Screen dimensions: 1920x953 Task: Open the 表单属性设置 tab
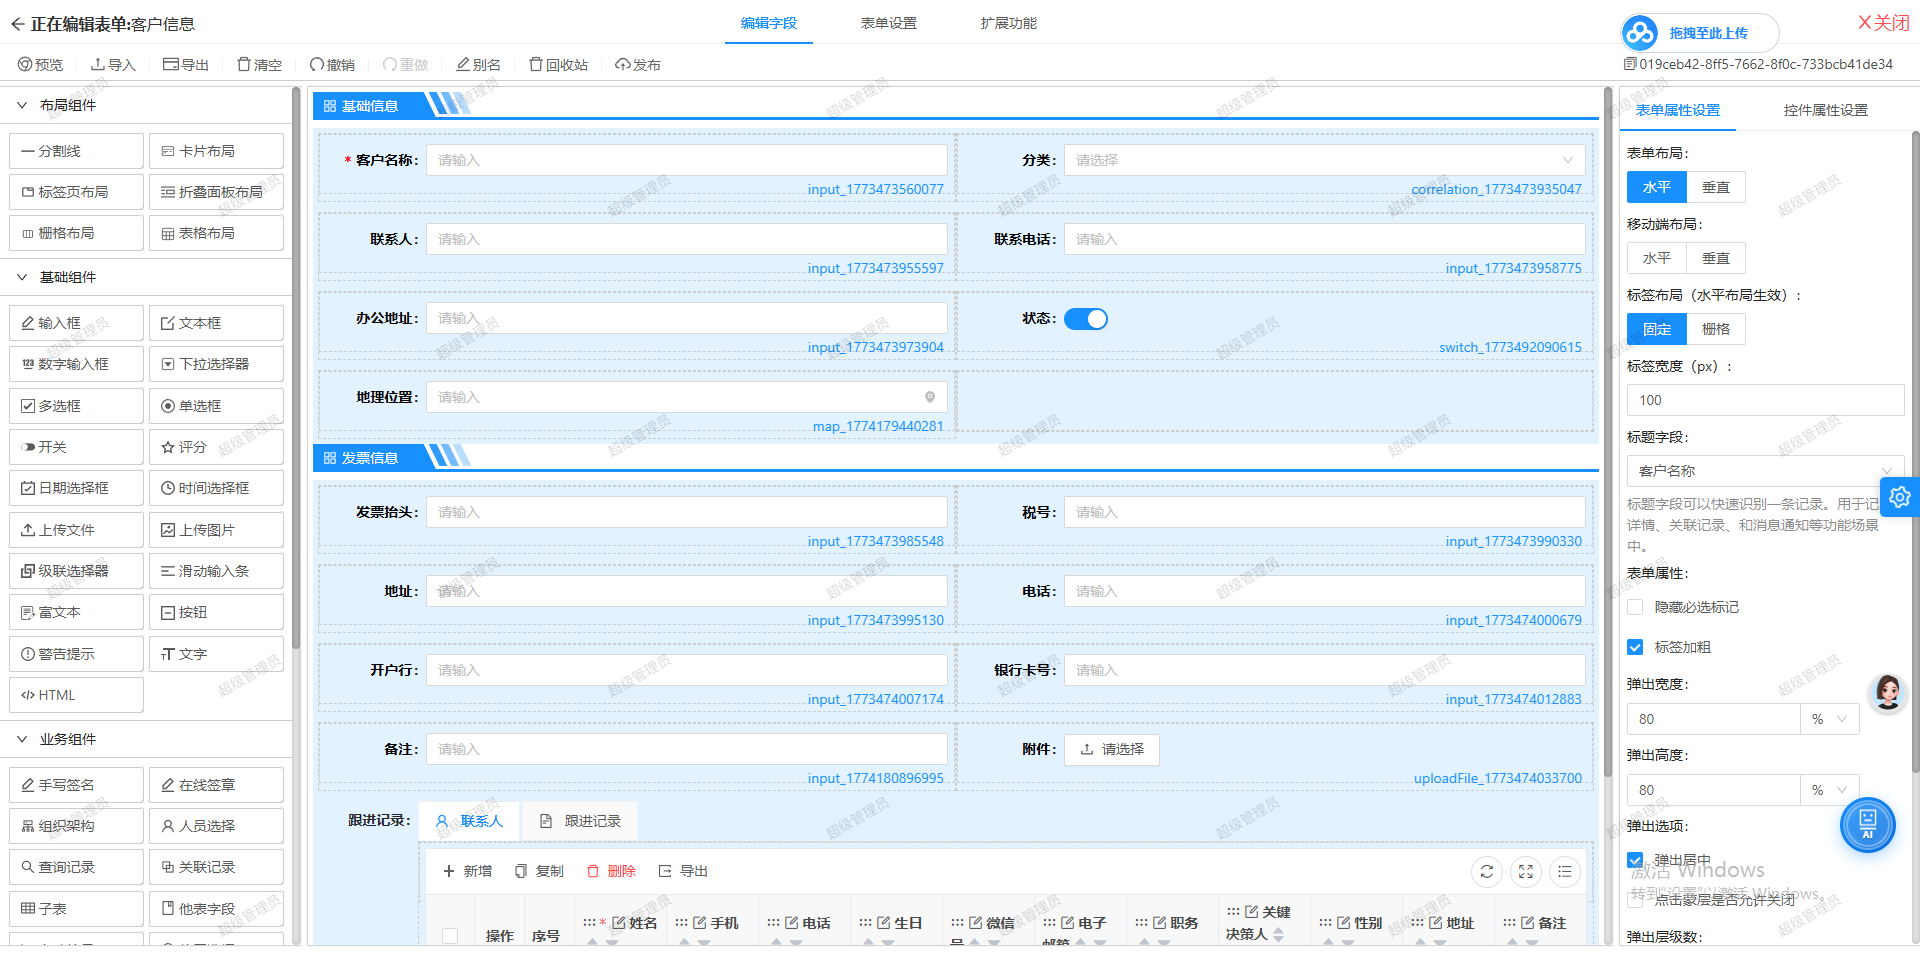coord(1678,110)
